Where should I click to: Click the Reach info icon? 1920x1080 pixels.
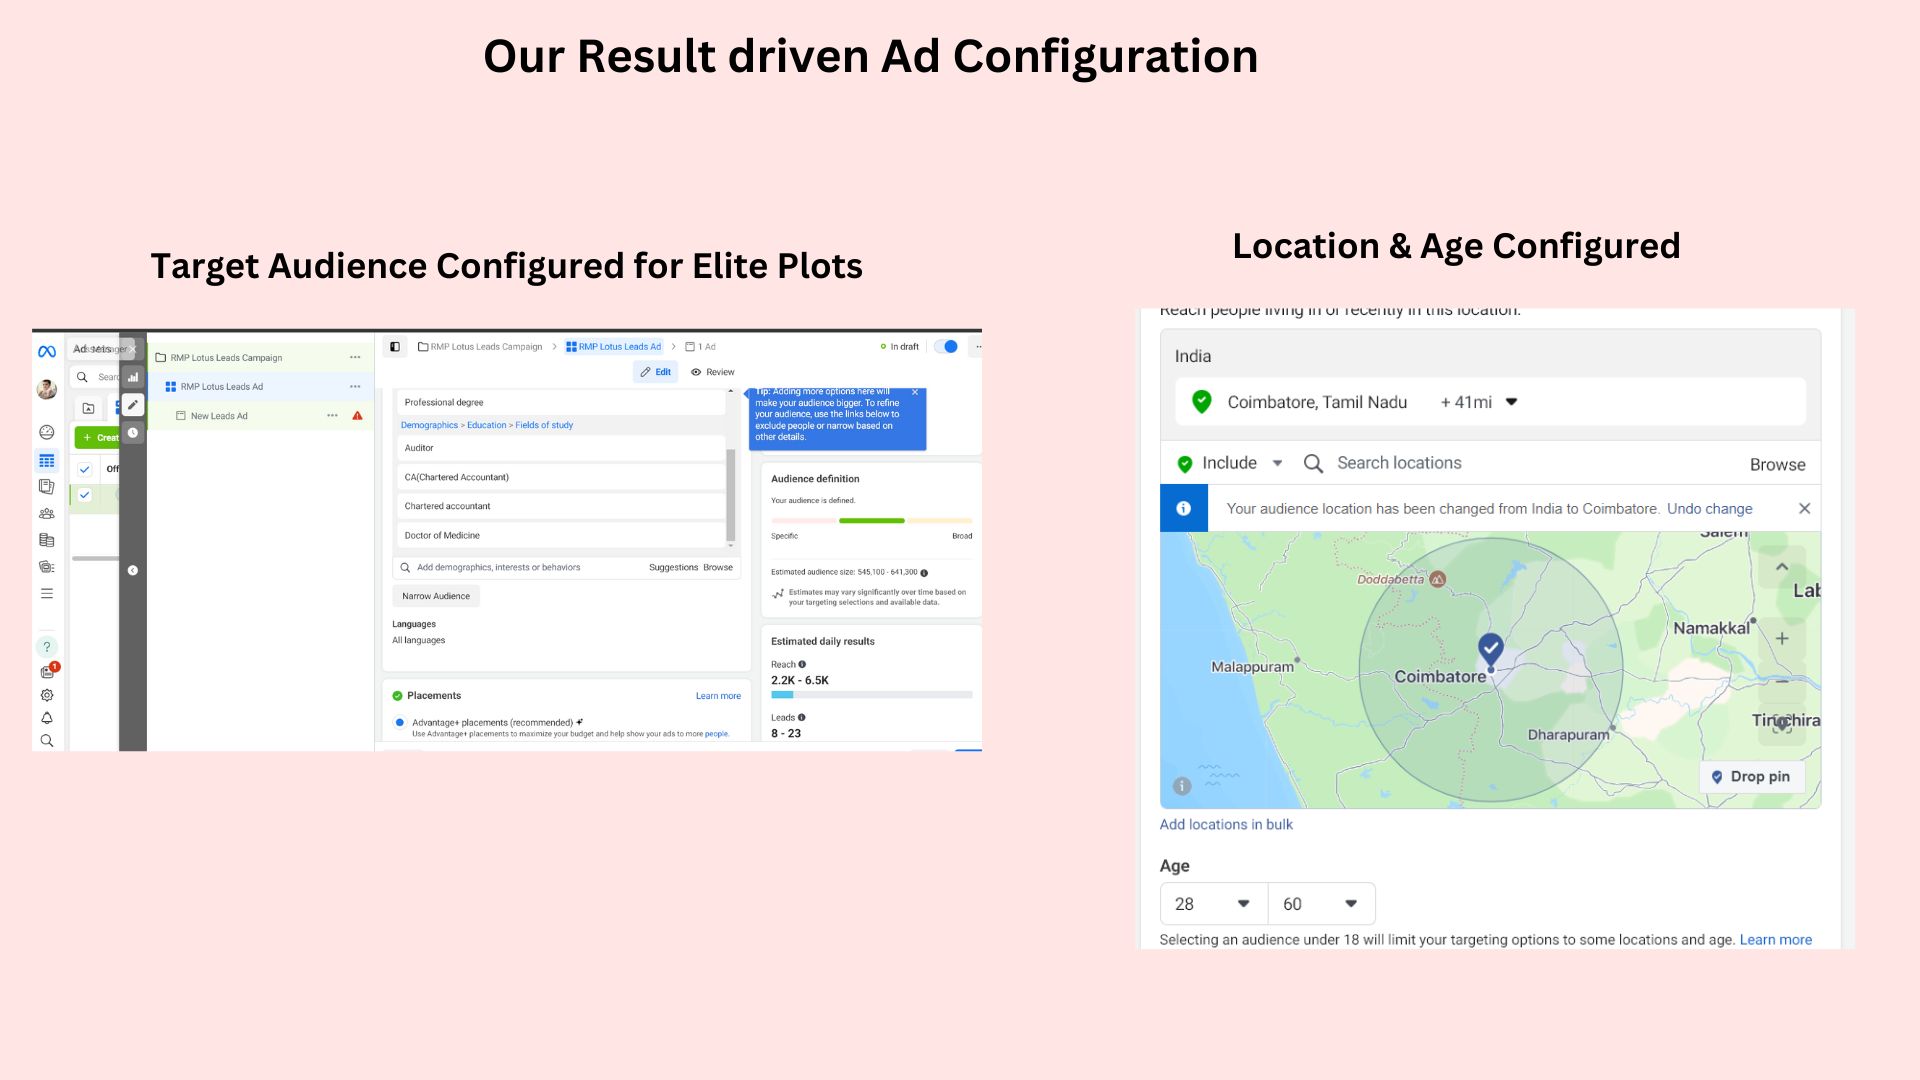click(802, 664)
